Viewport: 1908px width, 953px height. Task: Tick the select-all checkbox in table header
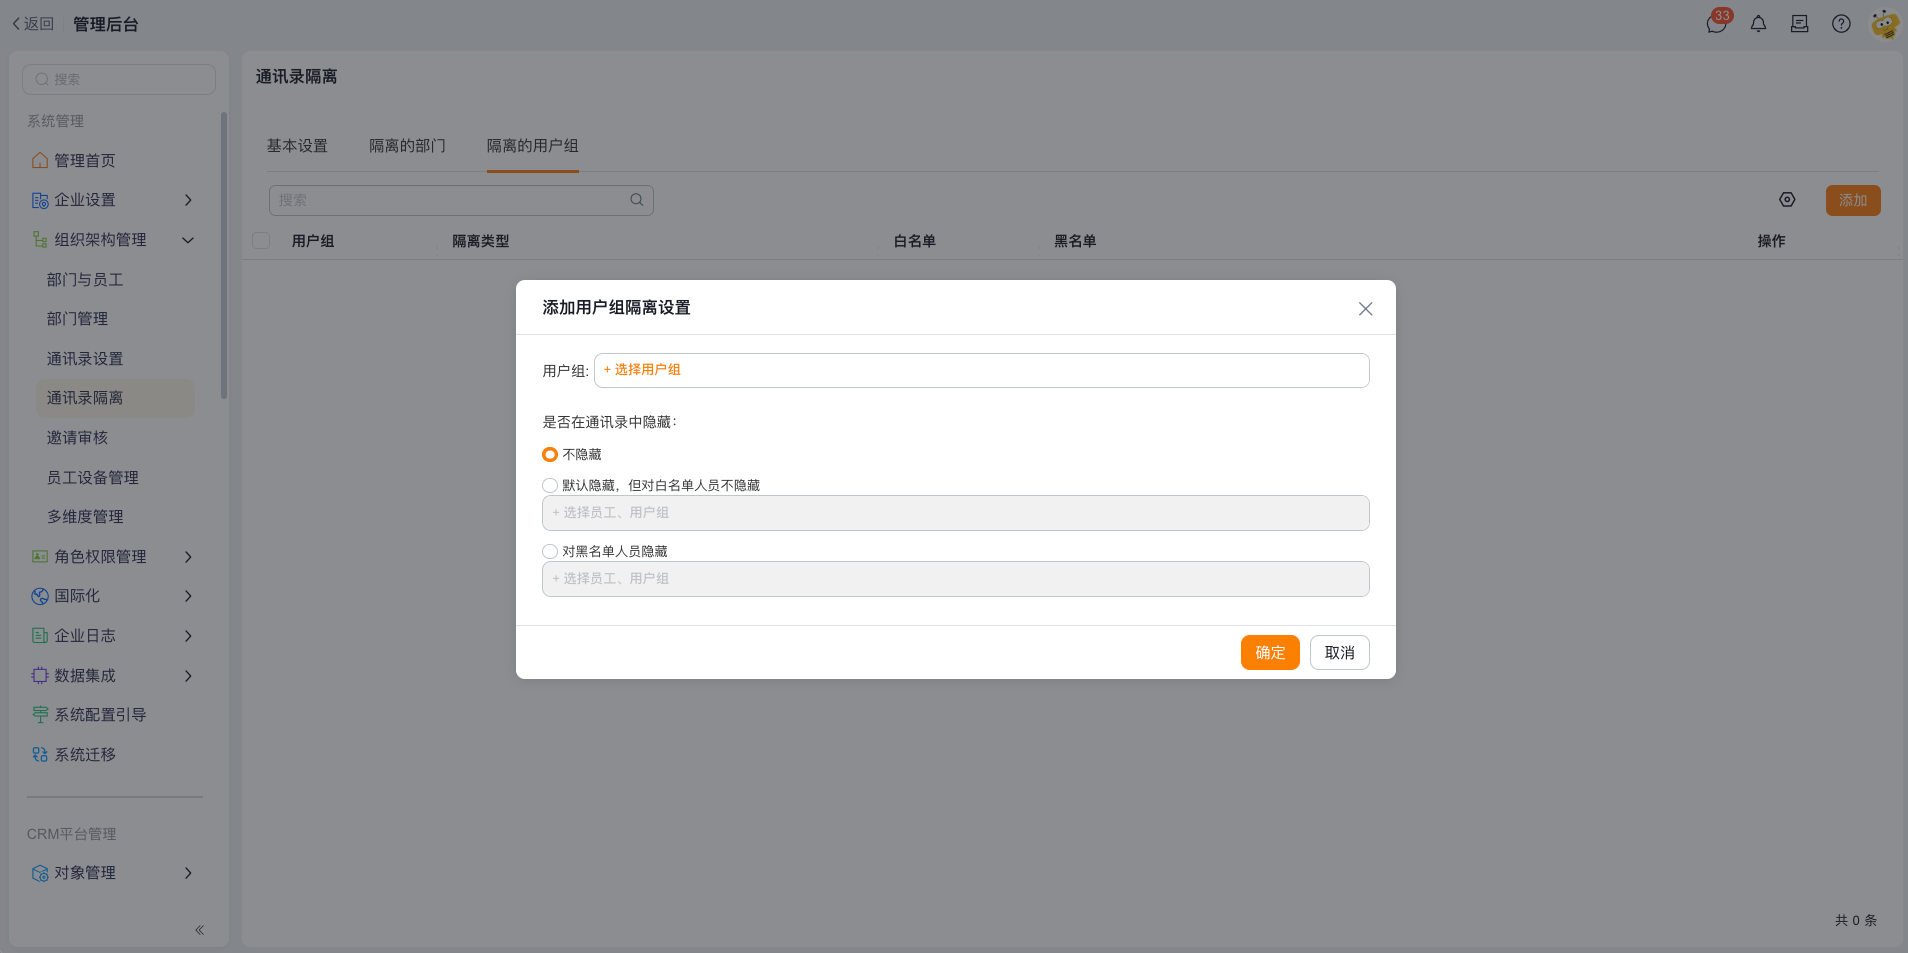click(261, 240)
